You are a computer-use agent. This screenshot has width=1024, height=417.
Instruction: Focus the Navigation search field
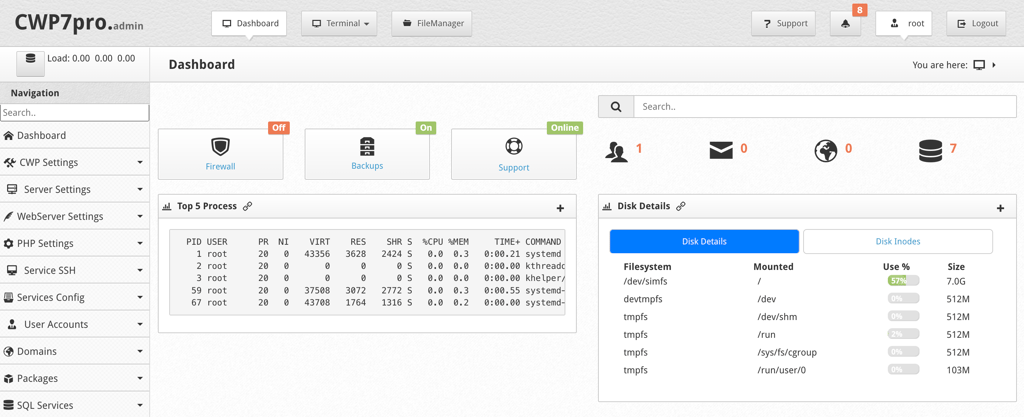74,112
